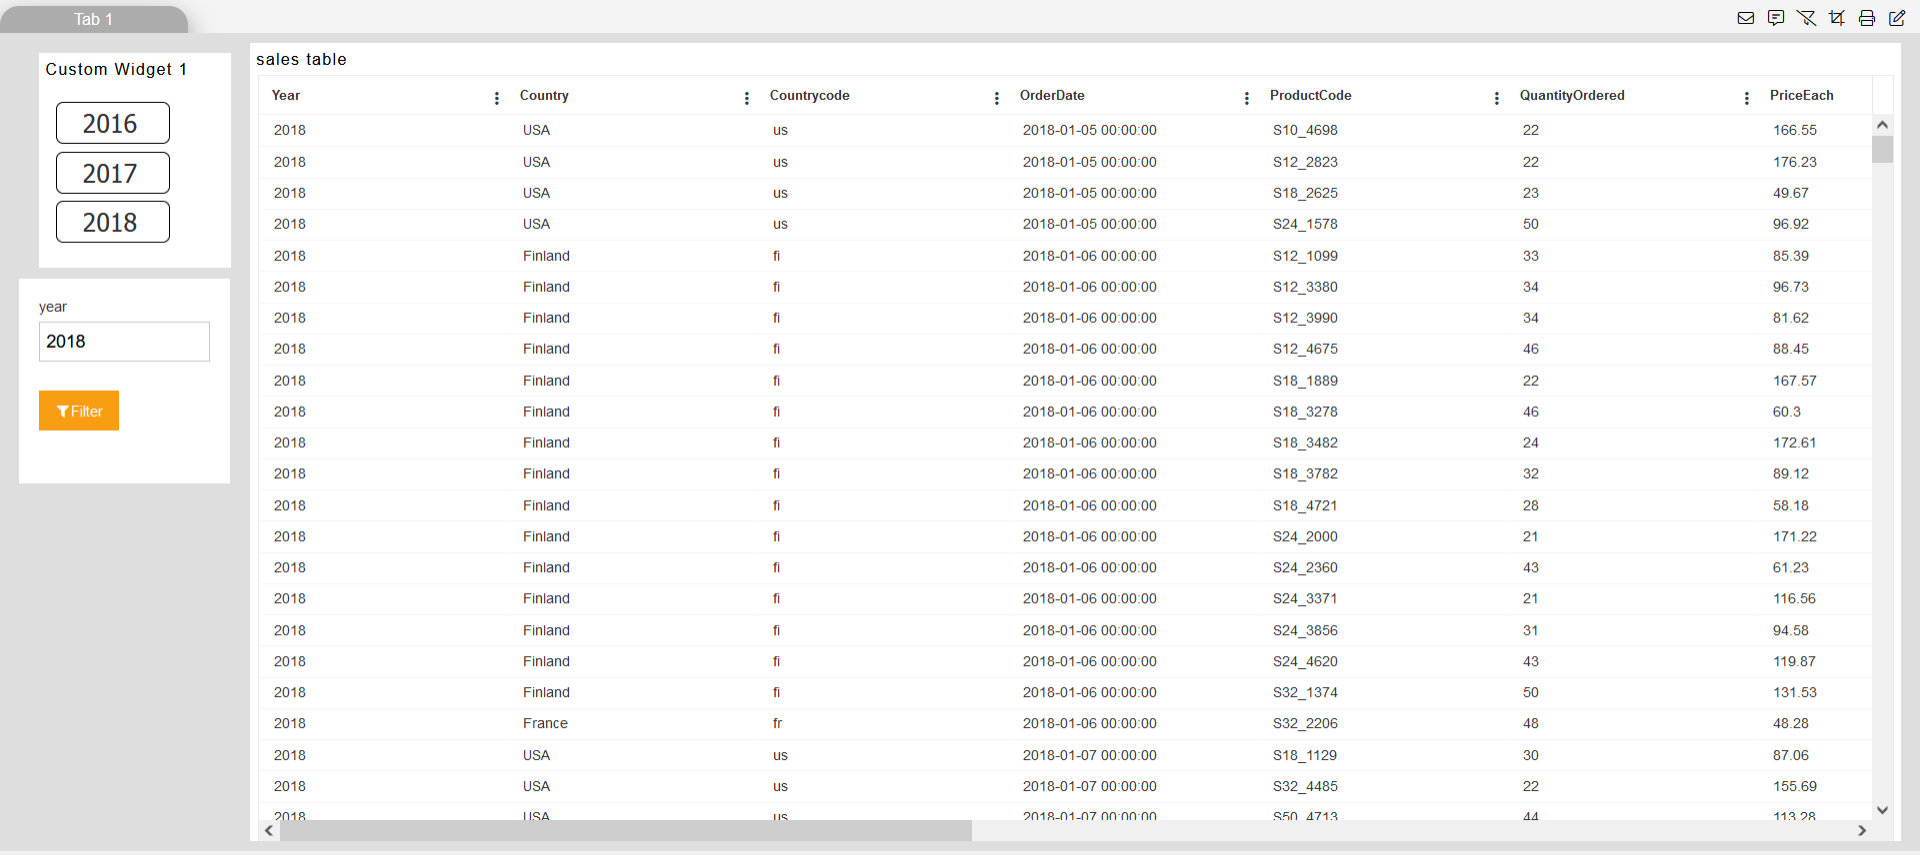Viewport: 1920px width, 855px height.
Task: Select product code S12_4675 cell
Action: pyautogui.click(x=1305, y=349)
